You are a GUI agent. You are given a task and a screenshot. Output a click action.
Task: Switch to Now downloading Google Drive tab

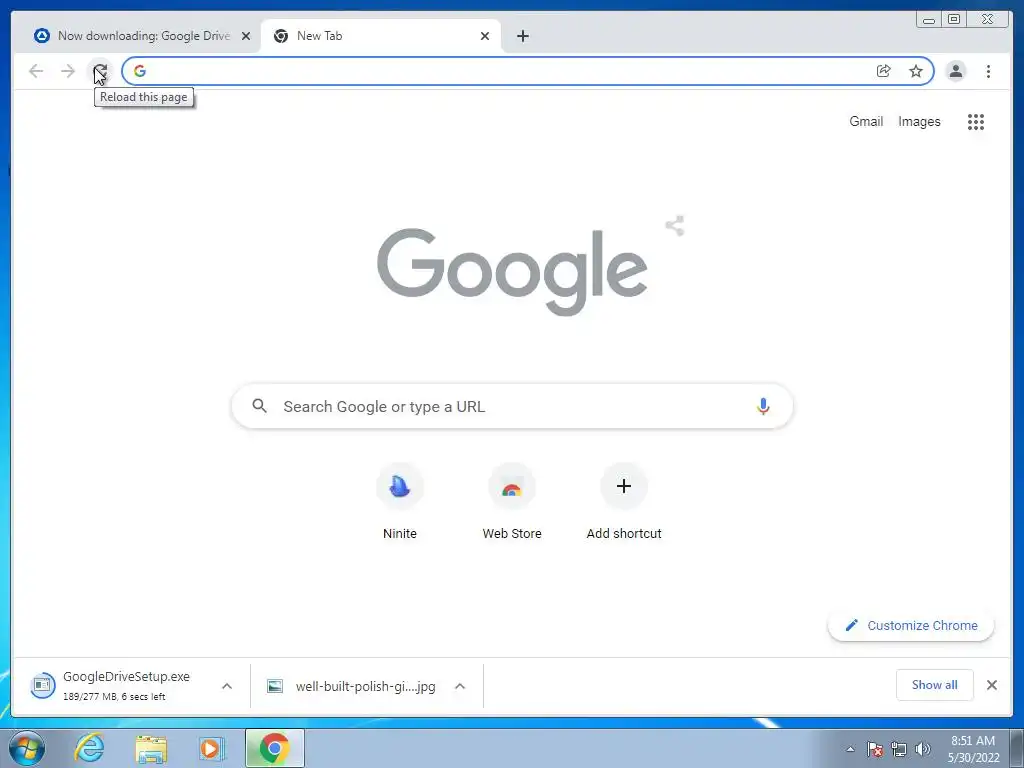click(142, 36)
